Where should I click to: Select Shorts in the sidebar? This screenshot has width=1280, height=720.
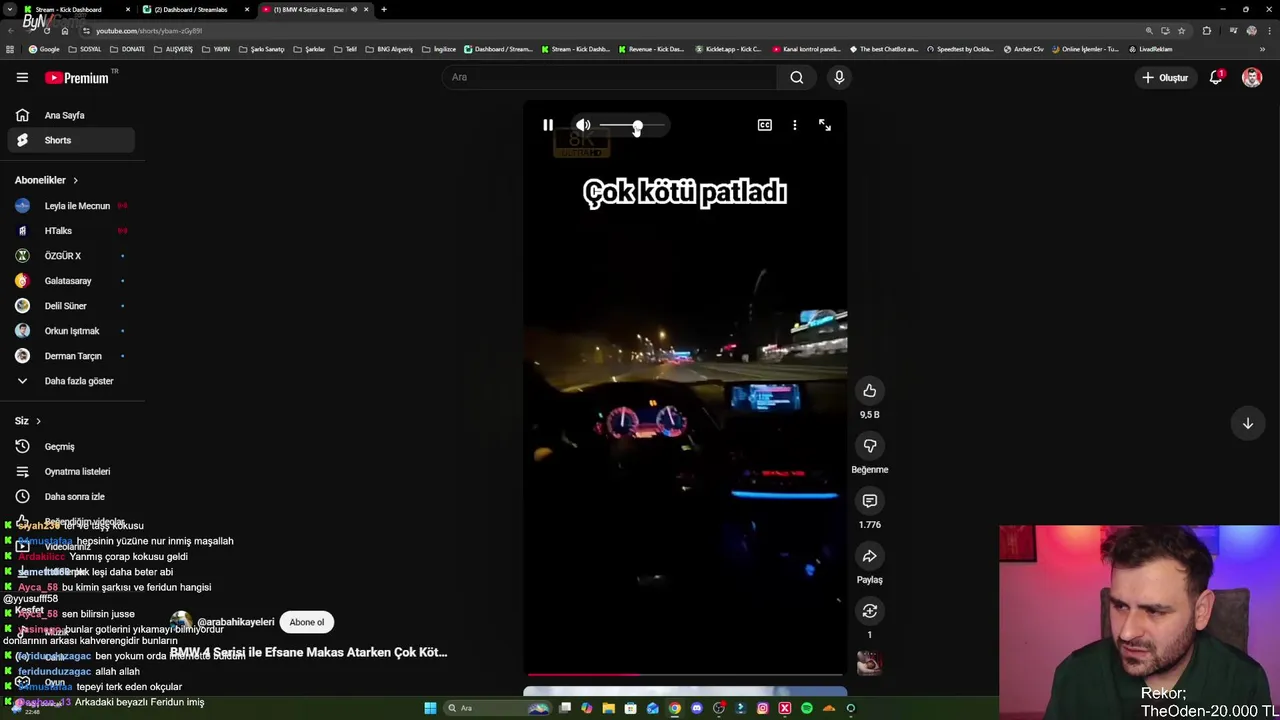point(70,140)
